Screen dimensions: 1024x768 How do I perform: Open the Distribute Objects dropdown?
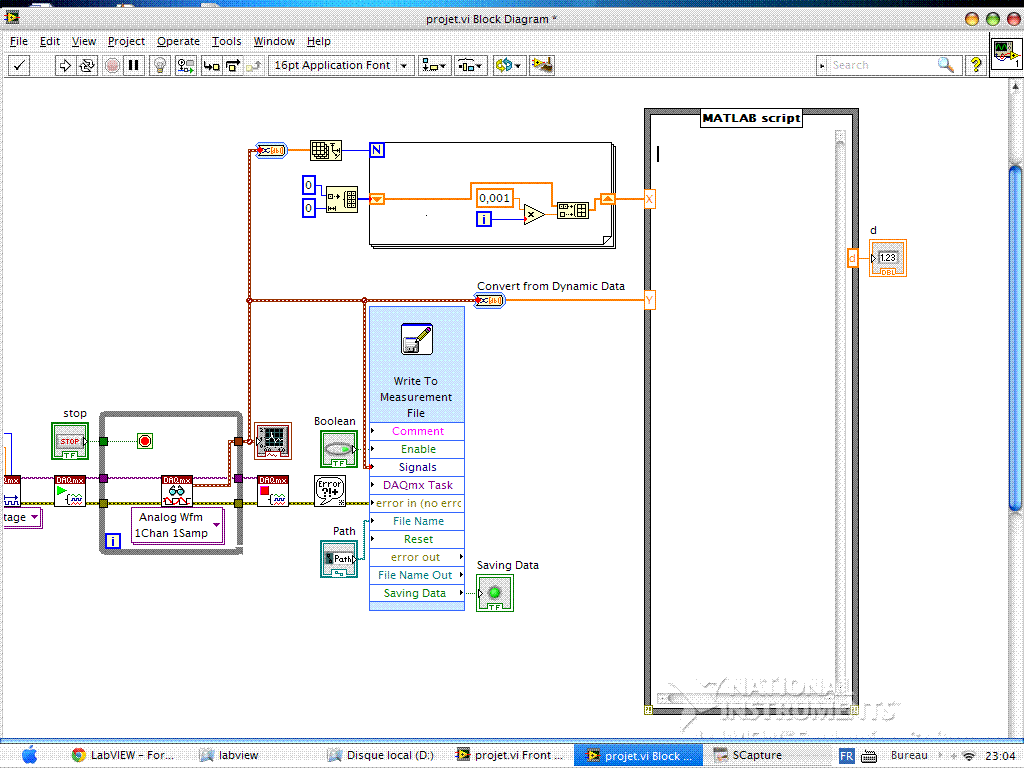click(470, 65)
